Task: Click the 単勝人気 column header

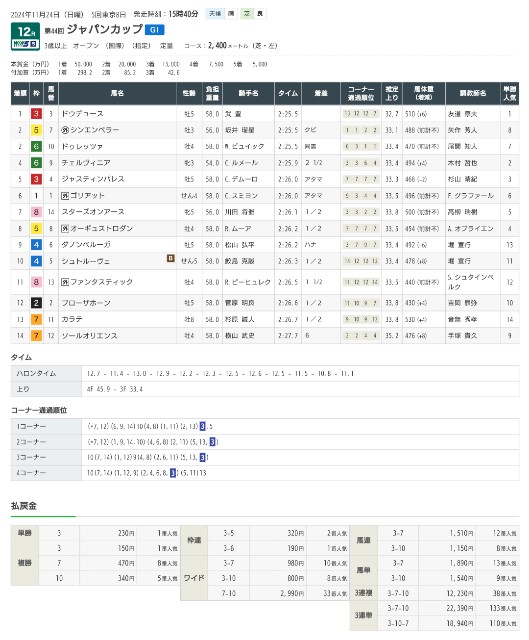Action: tap(510, 93)
